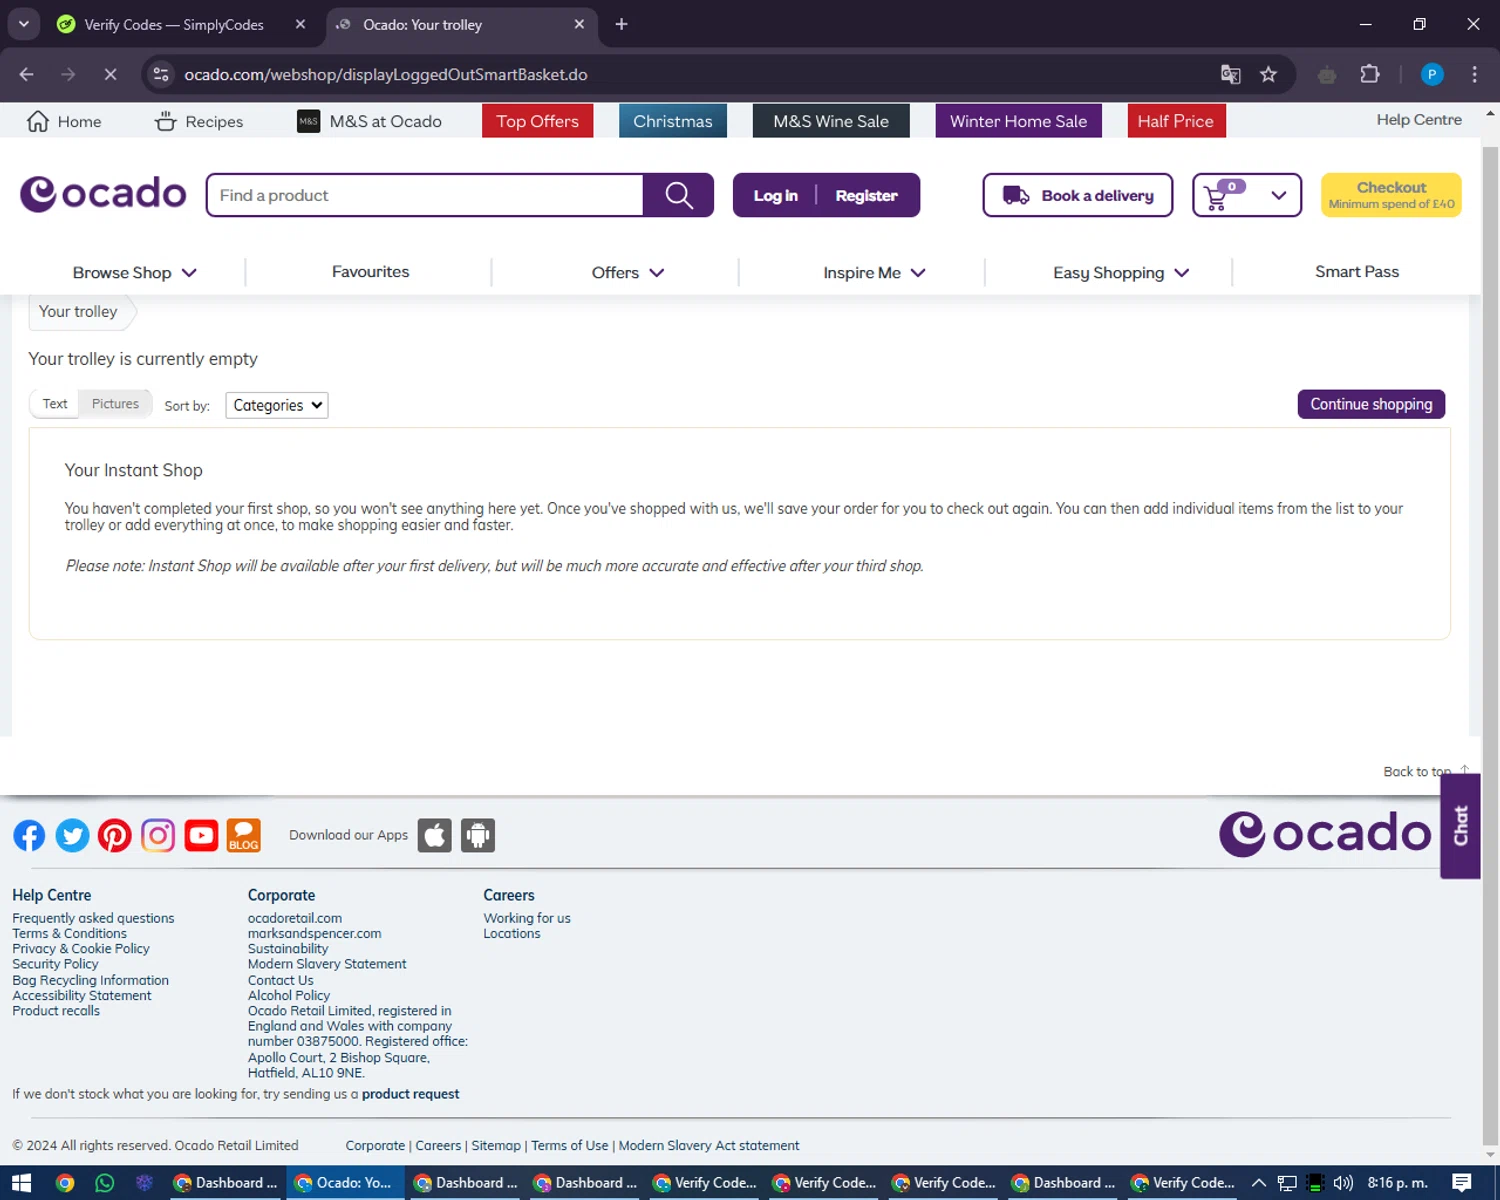Click the M&S logo icon
Screen dimensions: 1500x1200
click(309, 121)
